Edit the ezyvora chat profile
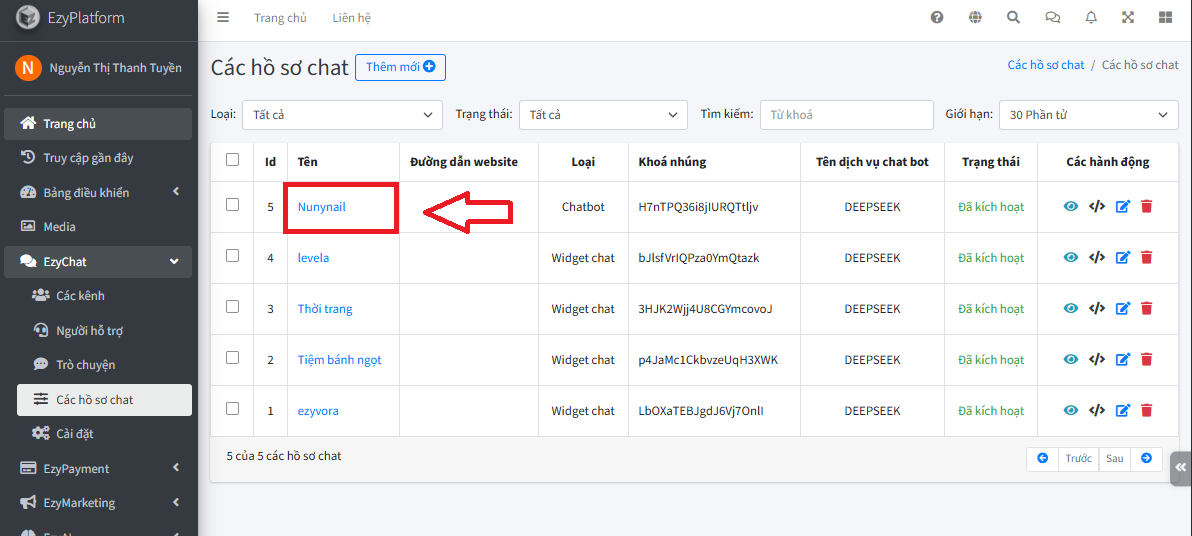Screen dimensions: 1192x536 [x=1123, y=411]
